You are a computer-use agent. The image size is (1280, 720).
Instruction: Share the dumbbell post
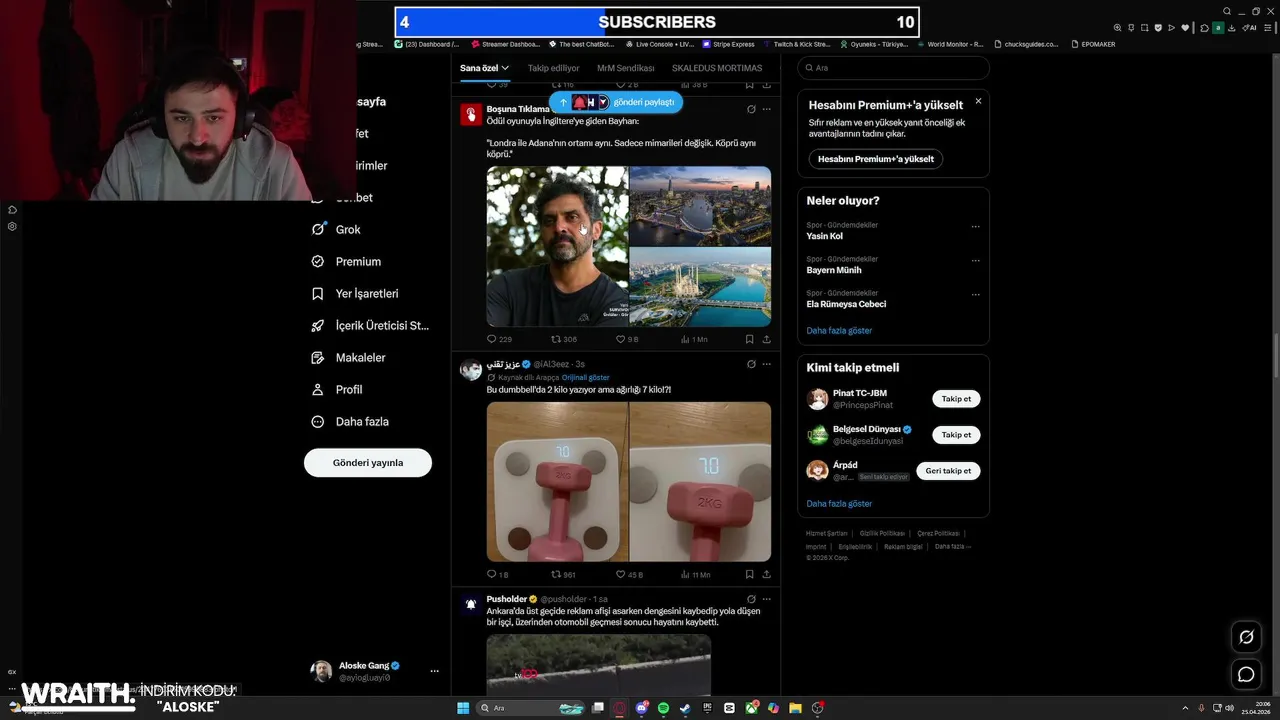point(766,574)
